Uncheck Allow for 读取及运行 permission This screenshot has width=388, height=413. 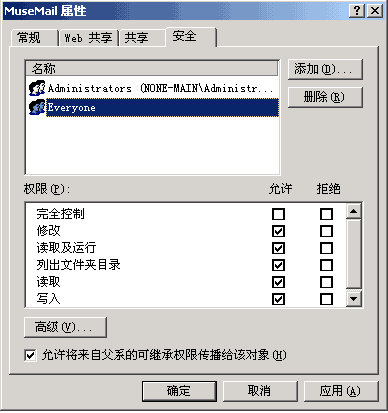(278, 248)
